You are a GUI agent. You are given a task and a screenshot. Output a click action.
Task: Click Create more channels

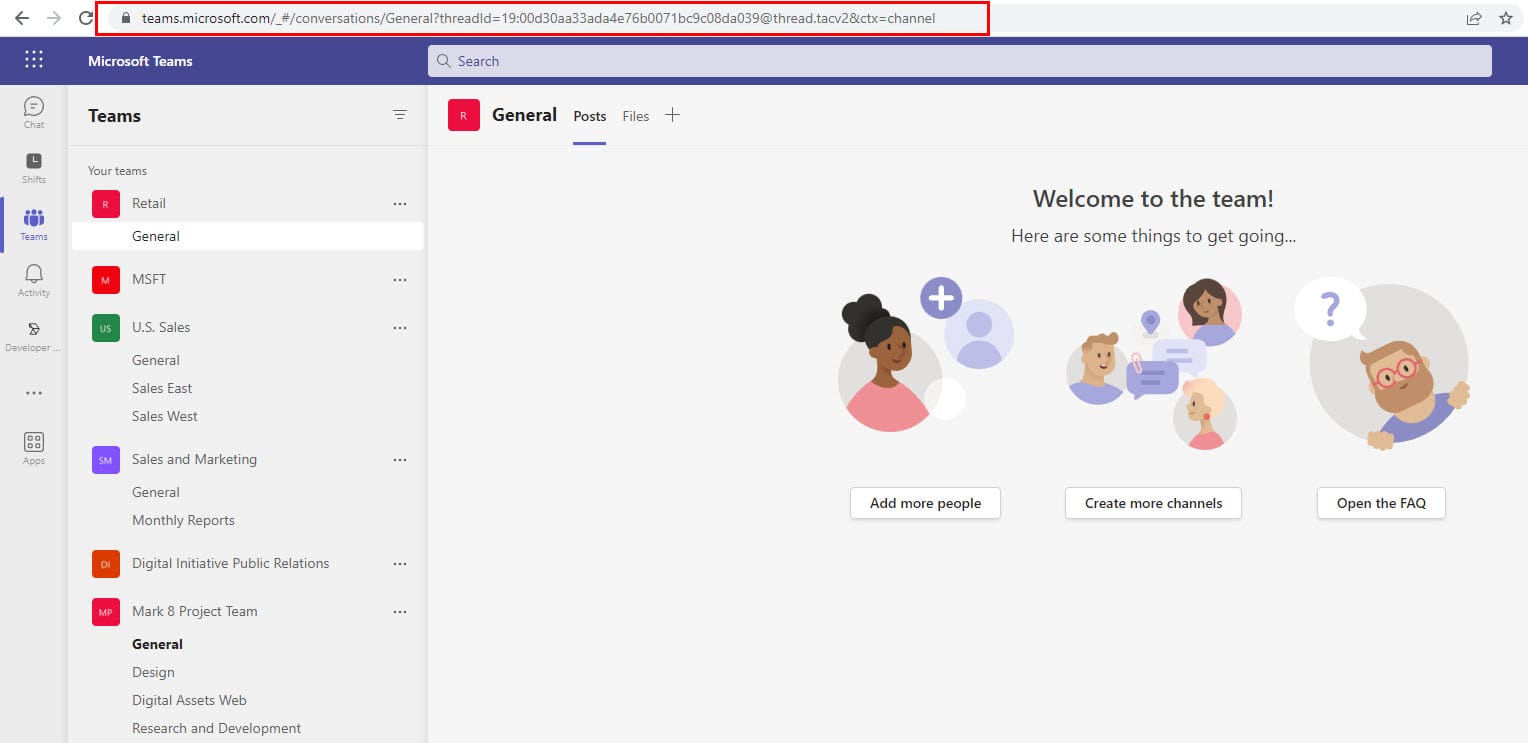1152,503
